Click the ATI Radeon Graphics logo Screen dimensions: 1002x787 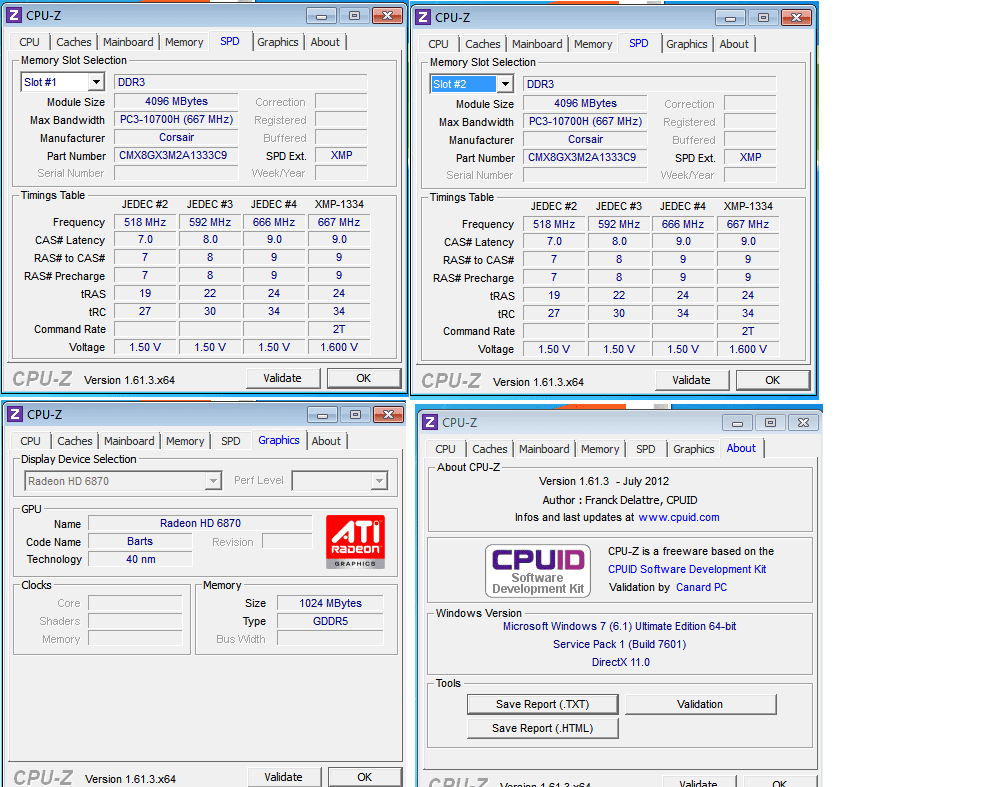pos(355,542)
